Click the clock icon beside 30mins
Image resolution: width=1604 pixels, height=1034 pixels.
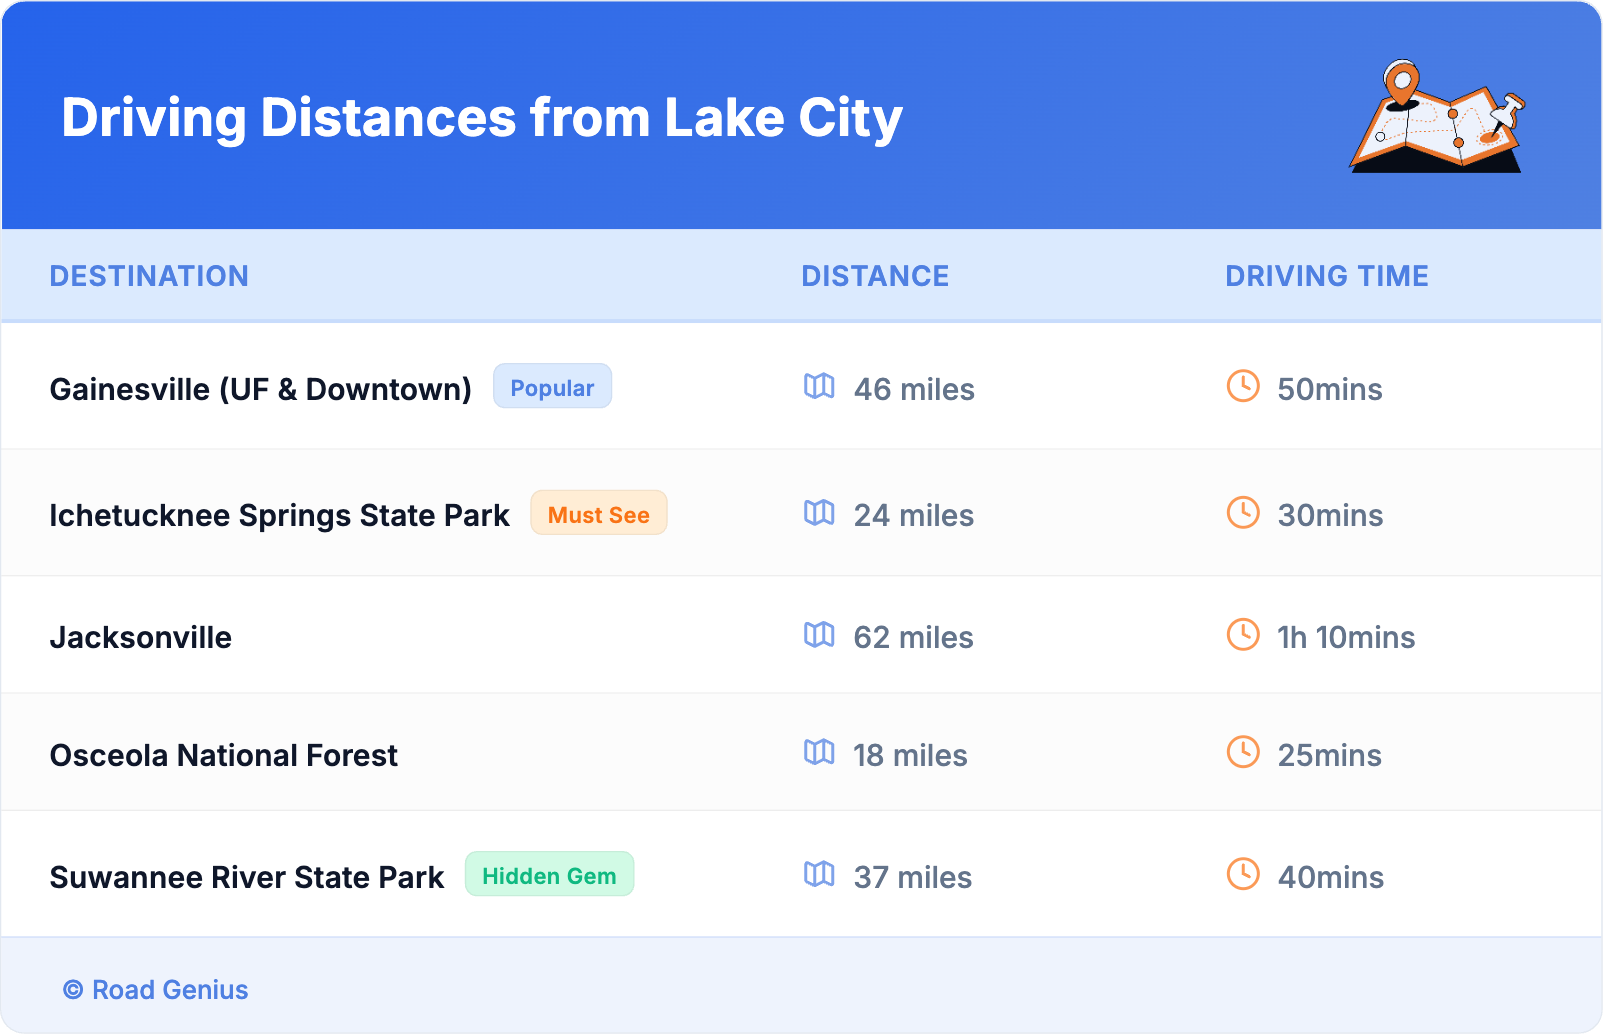click(1243, 513)
